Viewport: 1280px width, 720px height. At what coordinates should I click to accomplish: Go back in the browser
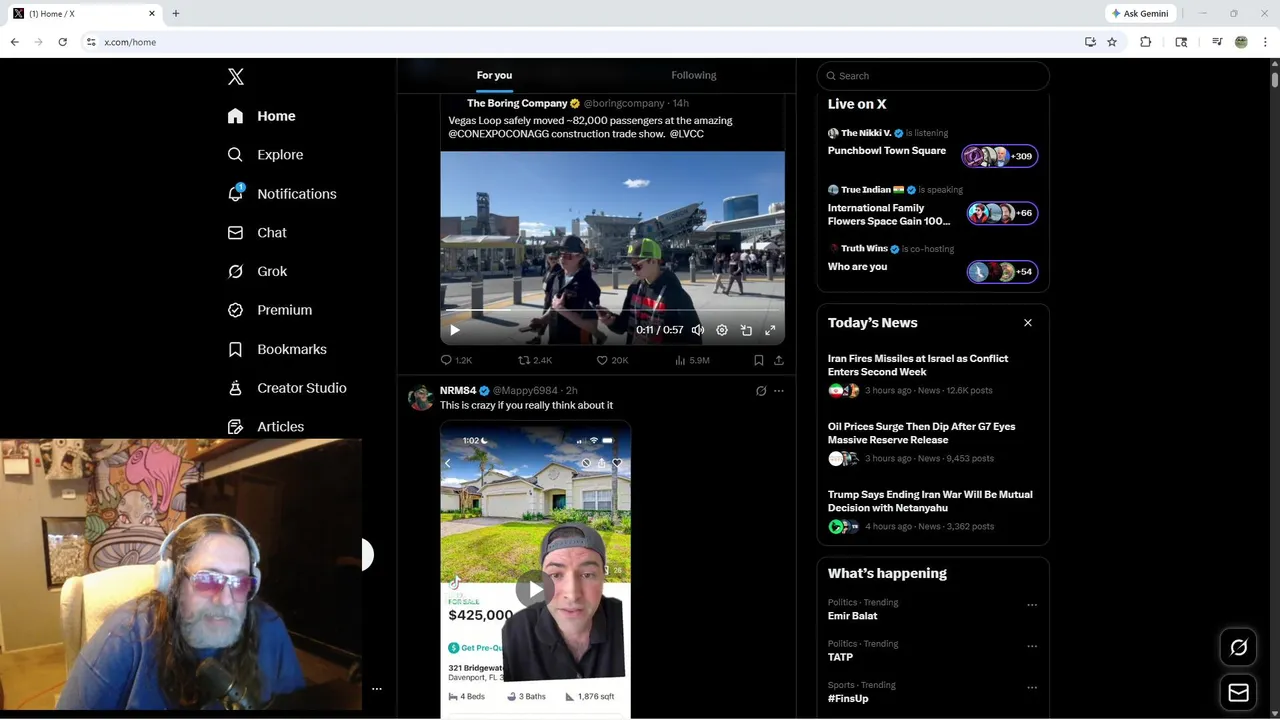(15, 42)
